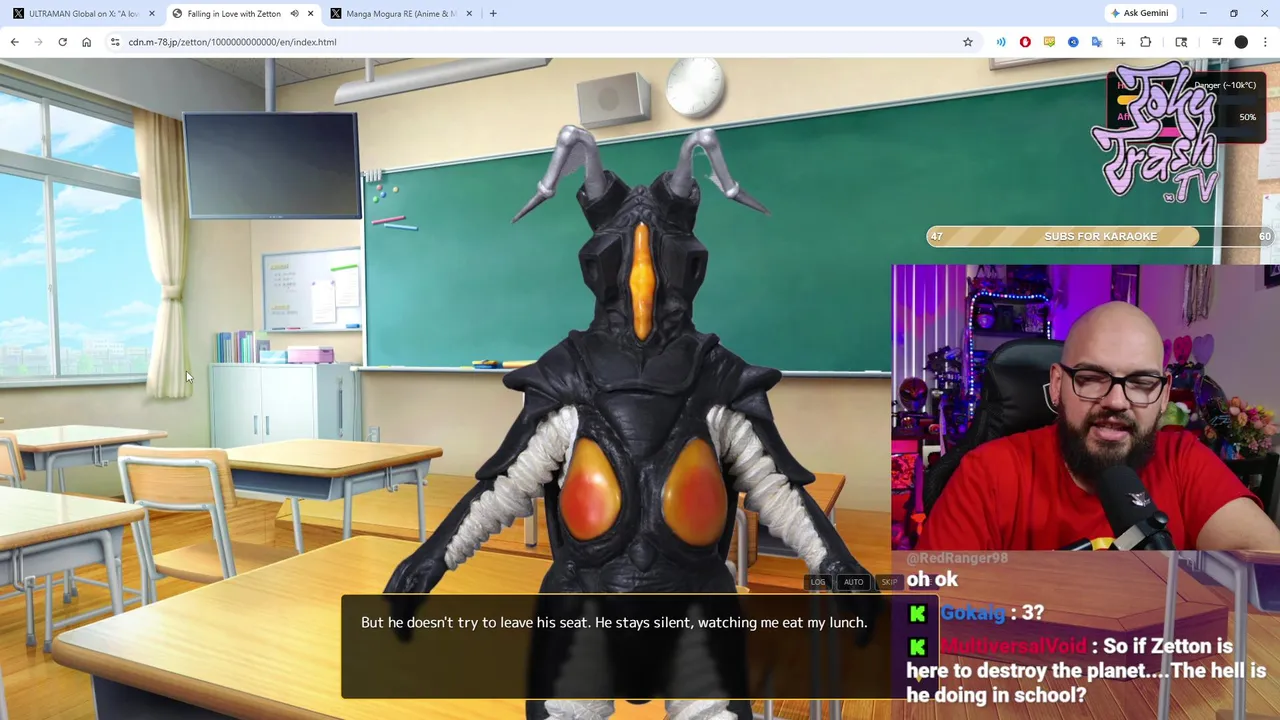
Task: Open the blue circular extension icon
Action: pos(1073,42)
